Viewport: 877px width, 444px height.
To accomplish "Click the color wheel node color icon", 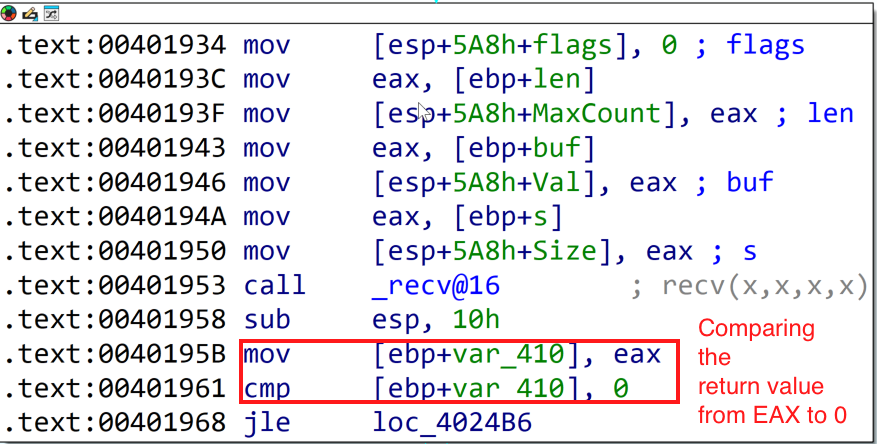I will coord(9,13).
